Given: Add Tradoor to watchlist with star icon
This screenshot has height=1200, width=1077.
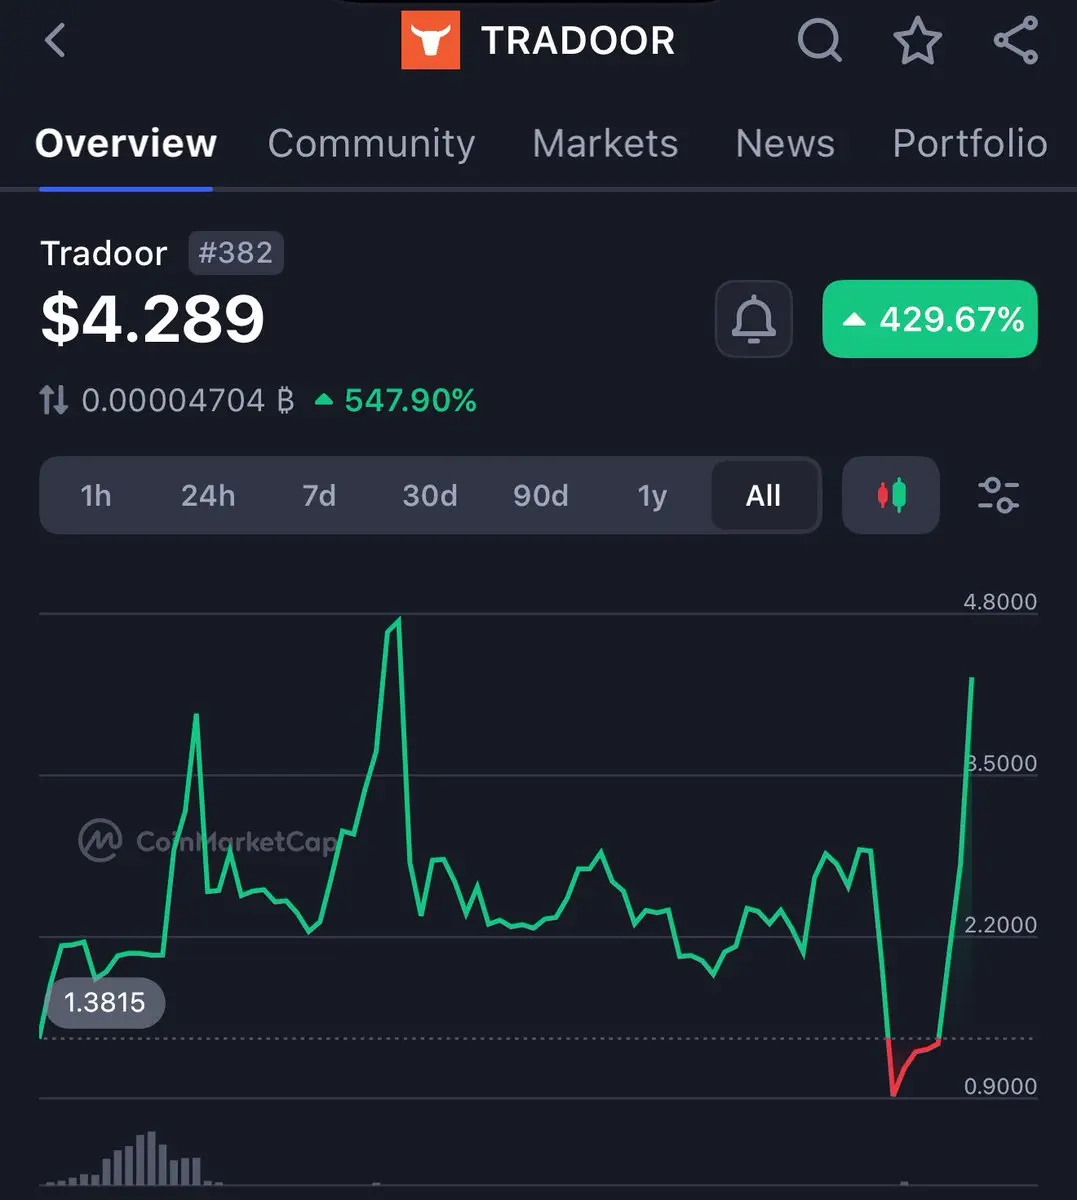Looking at the screenshot, I should pos(917,41).
